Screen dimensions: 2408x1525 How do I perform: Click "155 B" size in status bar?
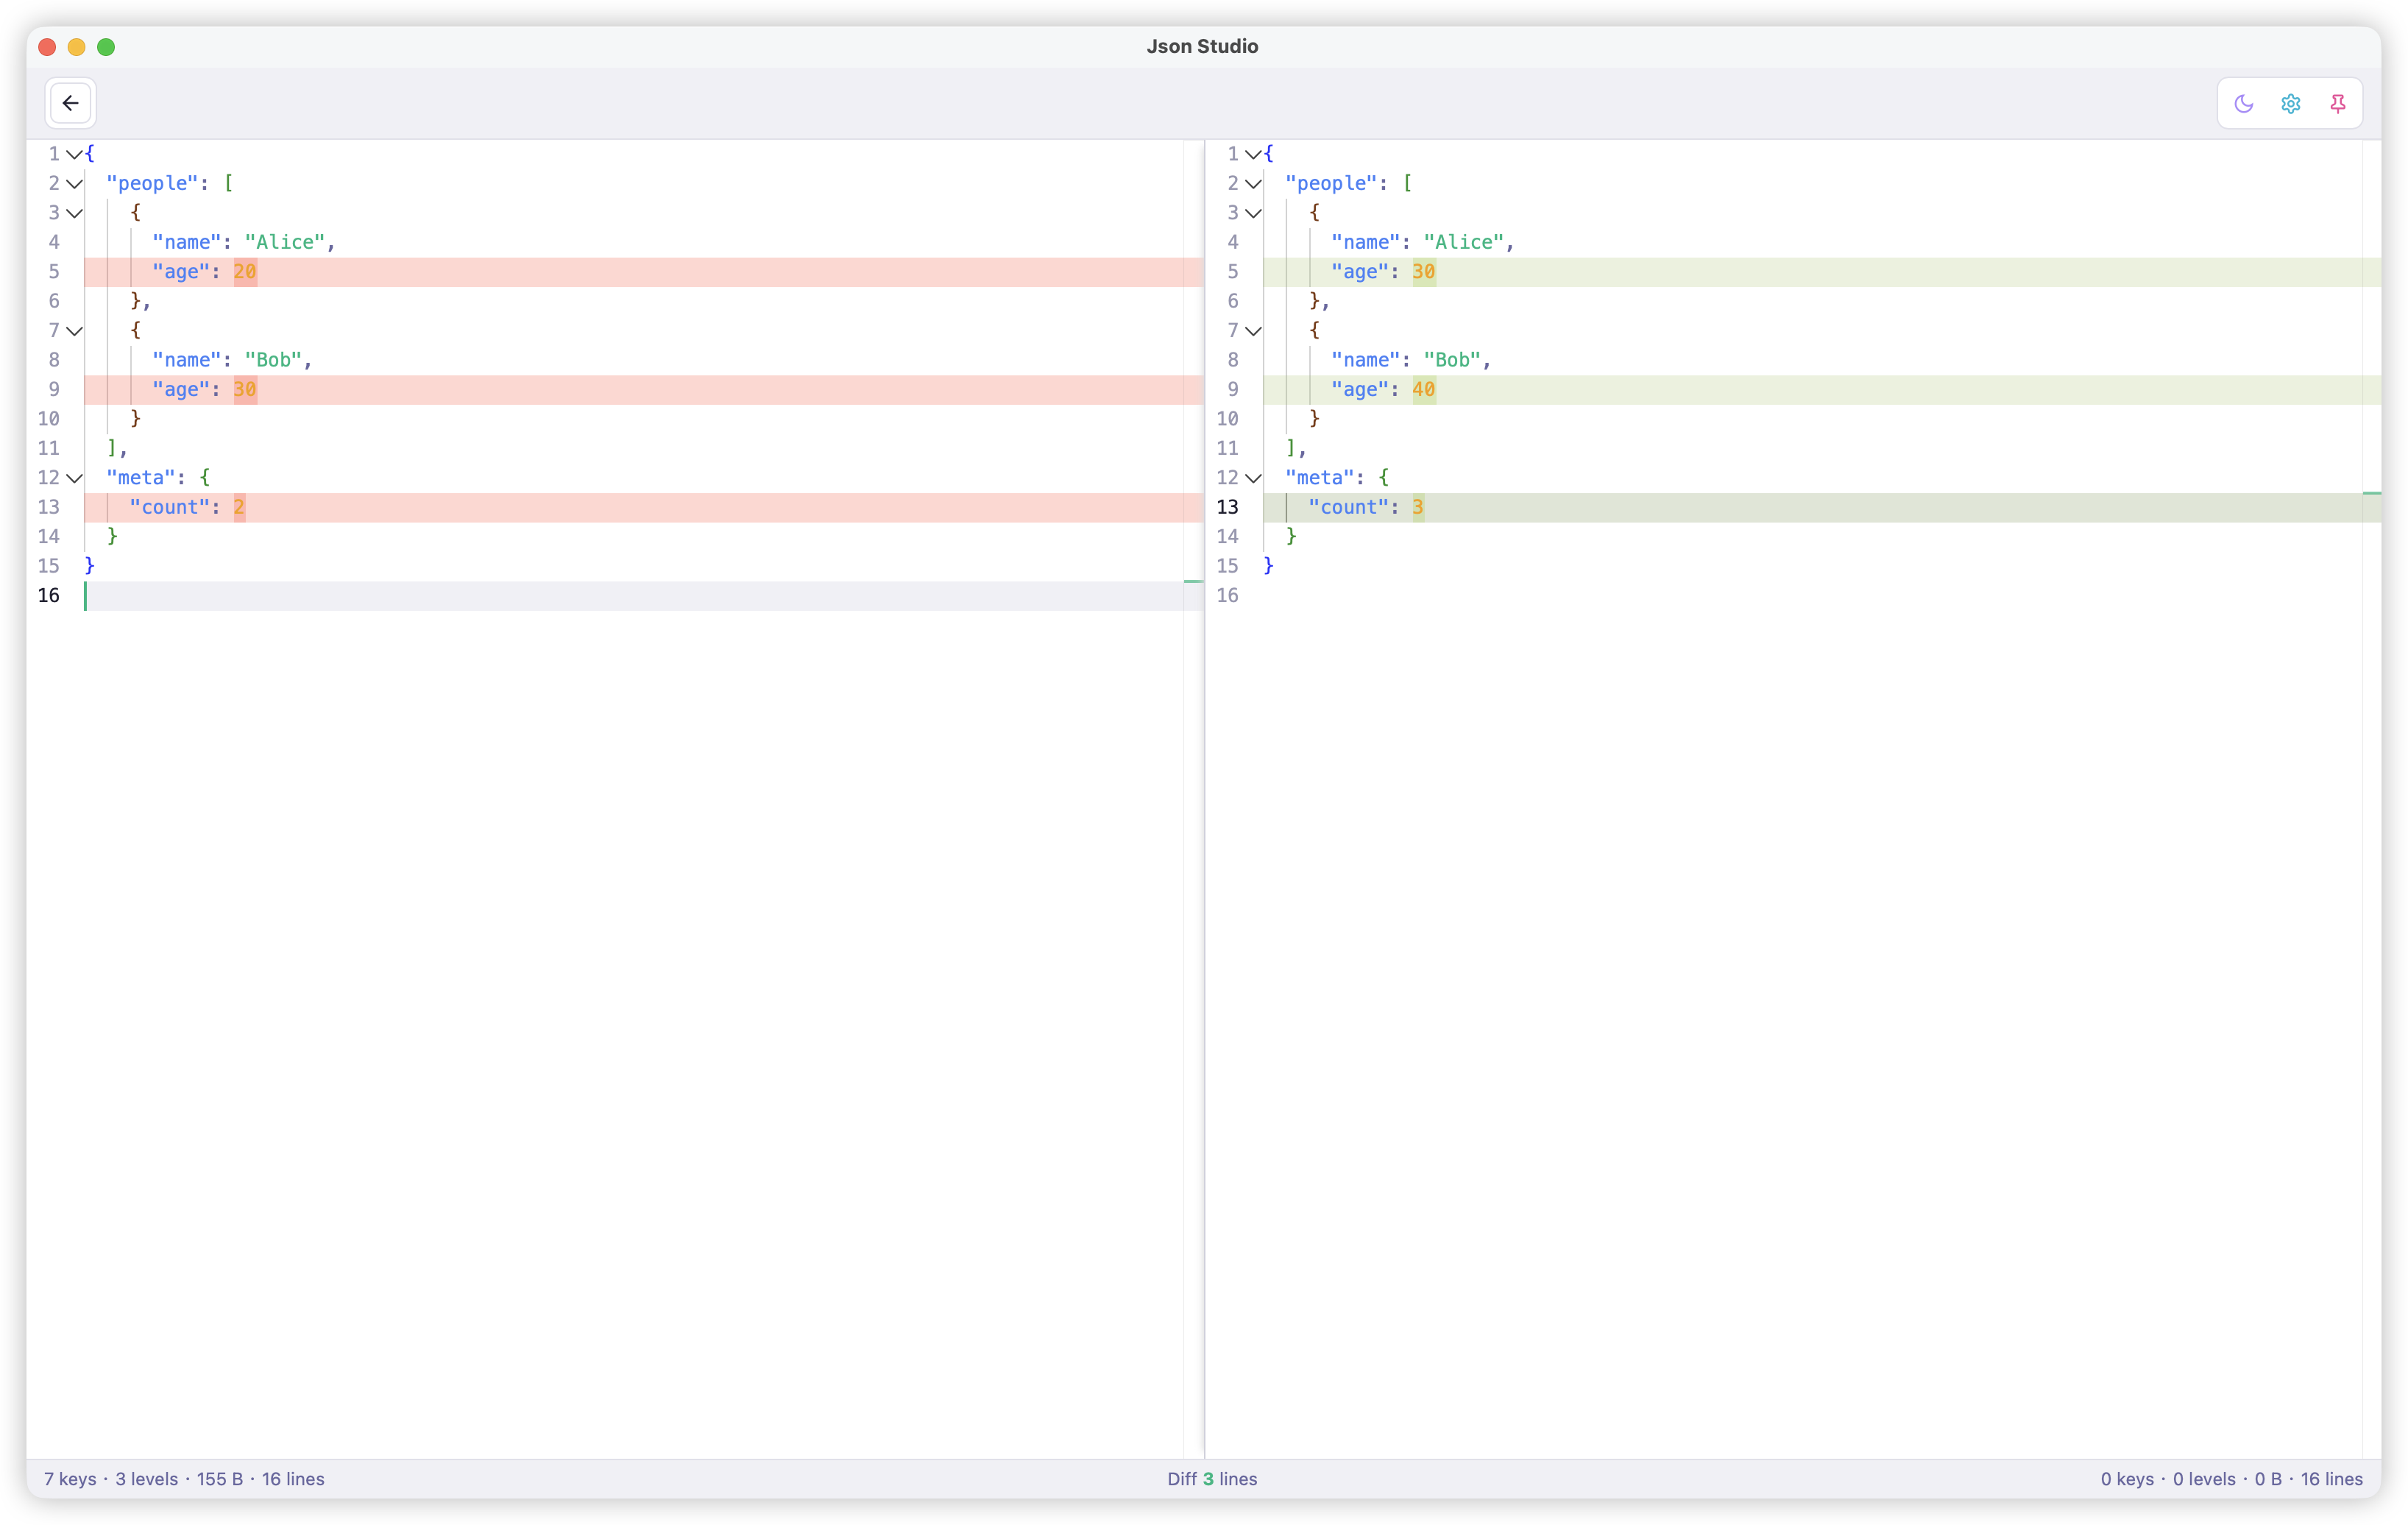[x=220, y=1479]
